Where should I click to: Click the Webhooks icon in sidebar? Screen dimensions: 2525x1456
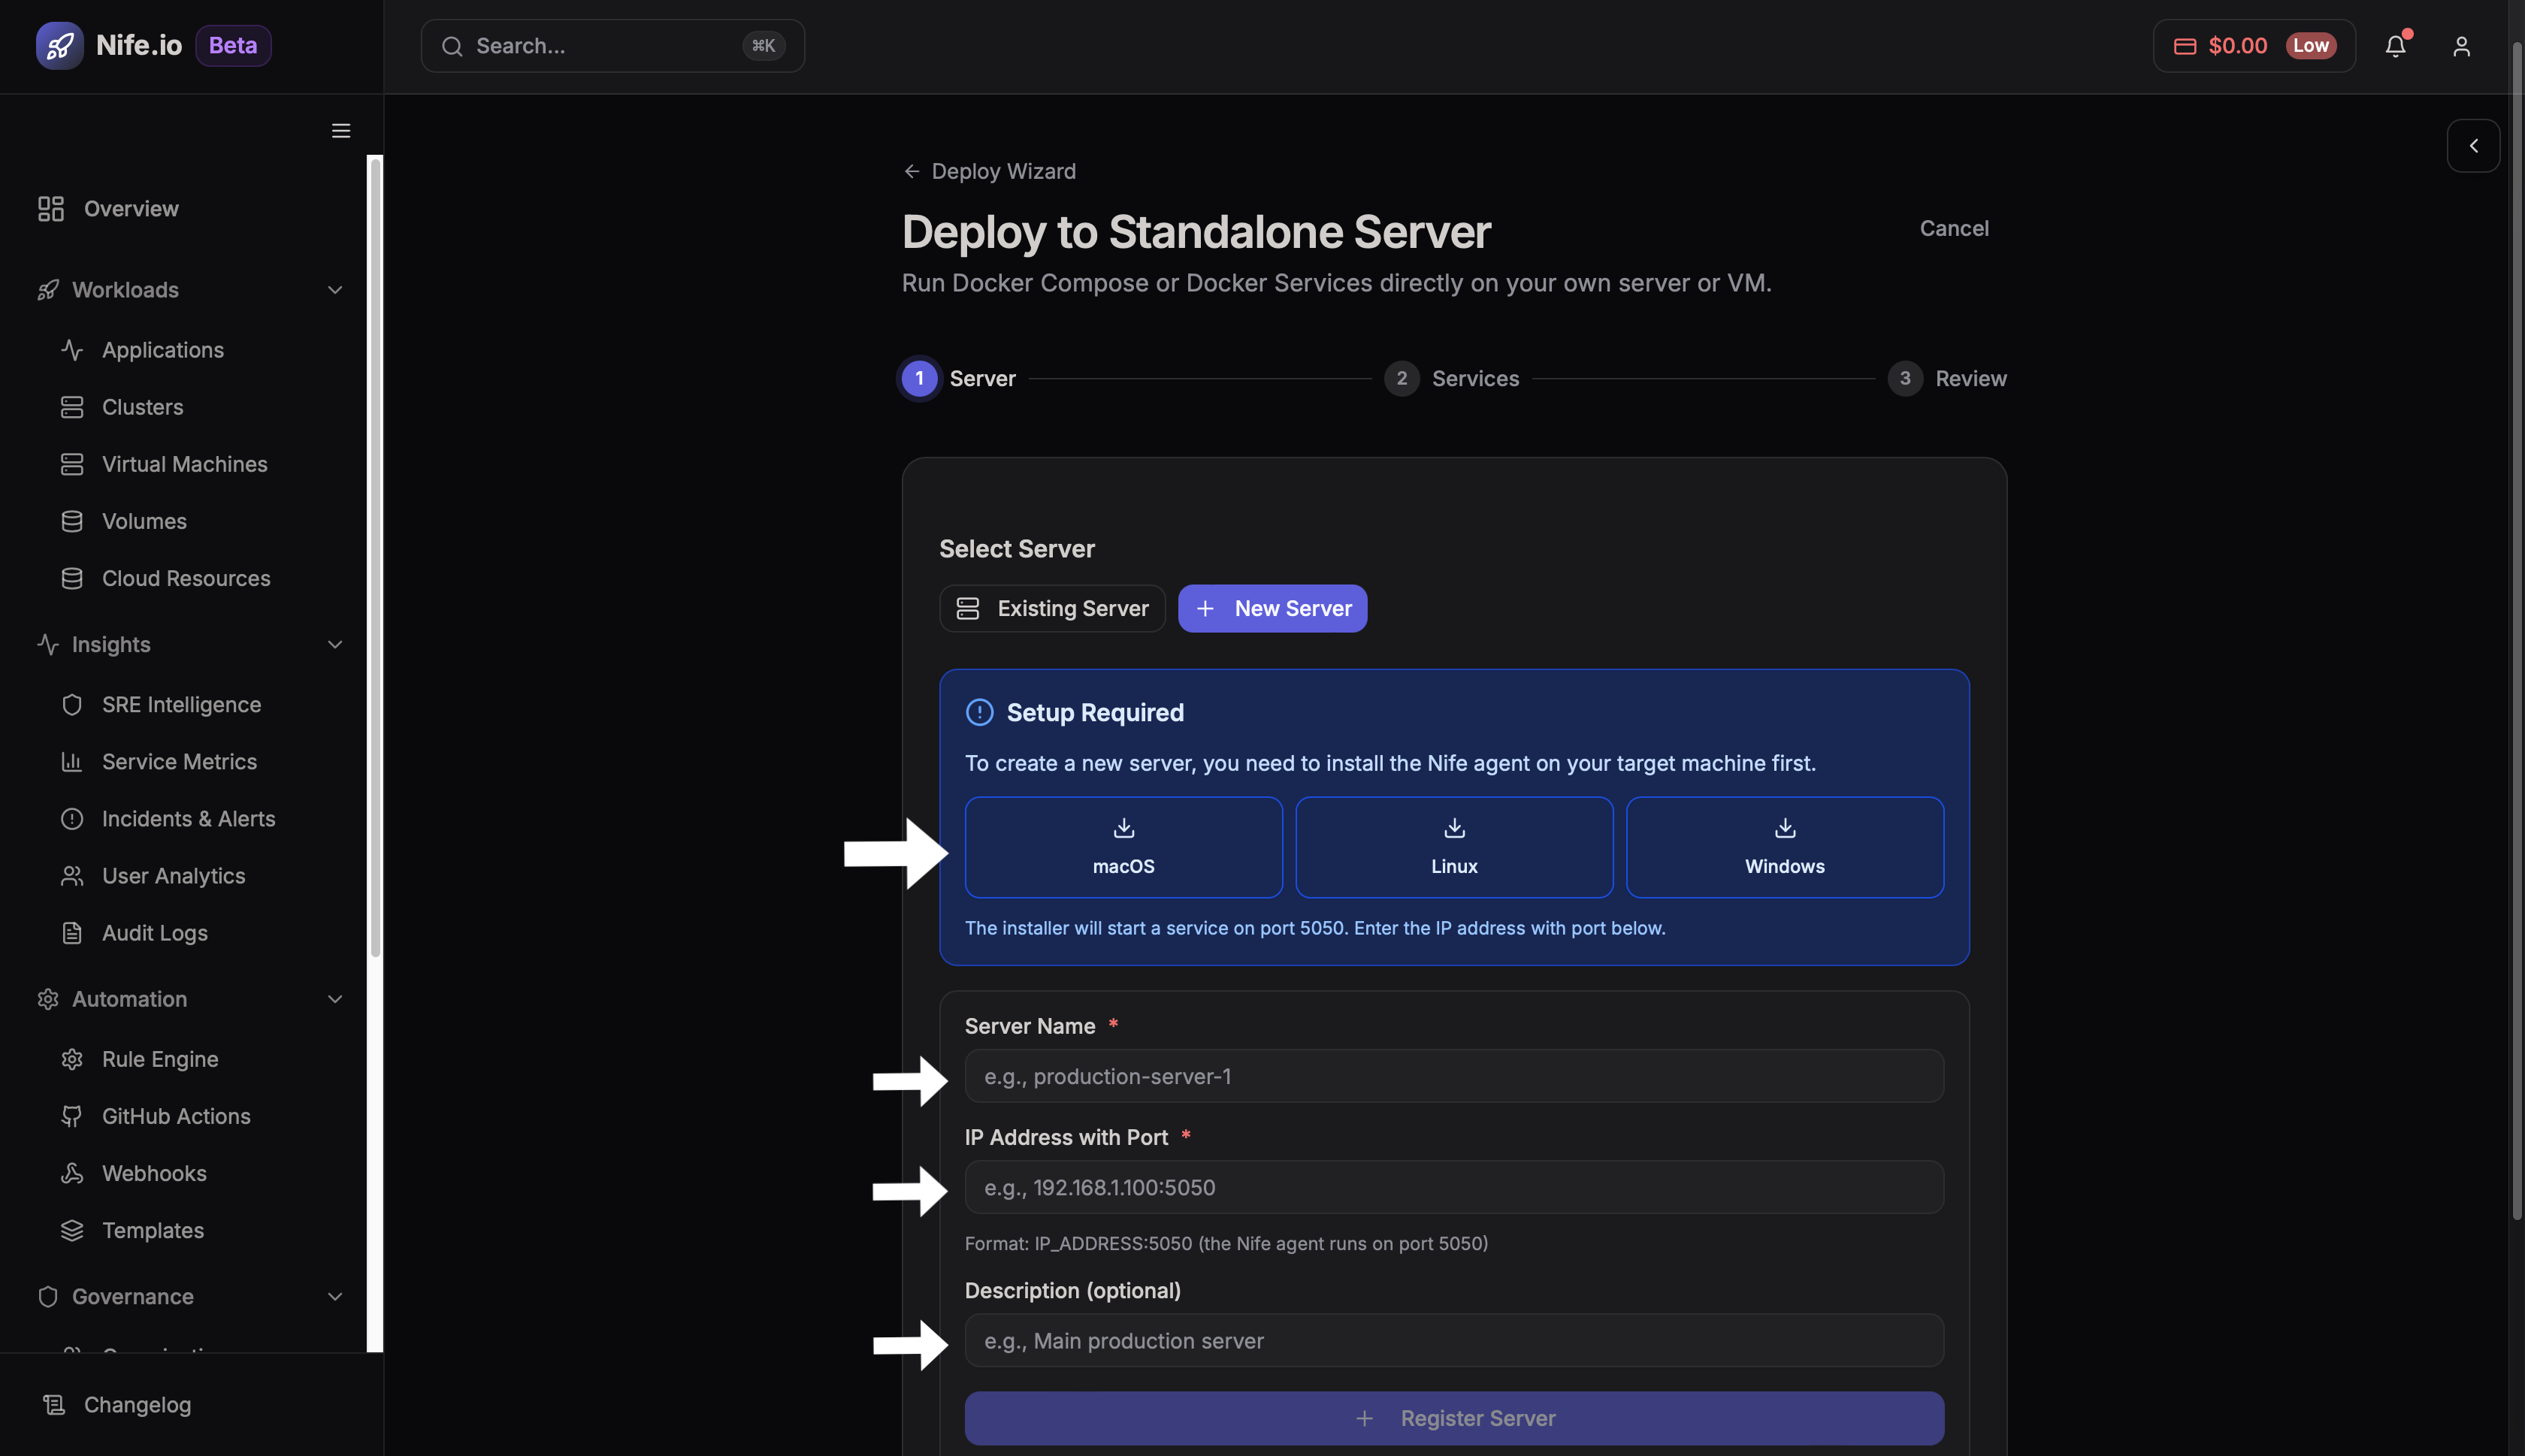(x=72, y=1172)
